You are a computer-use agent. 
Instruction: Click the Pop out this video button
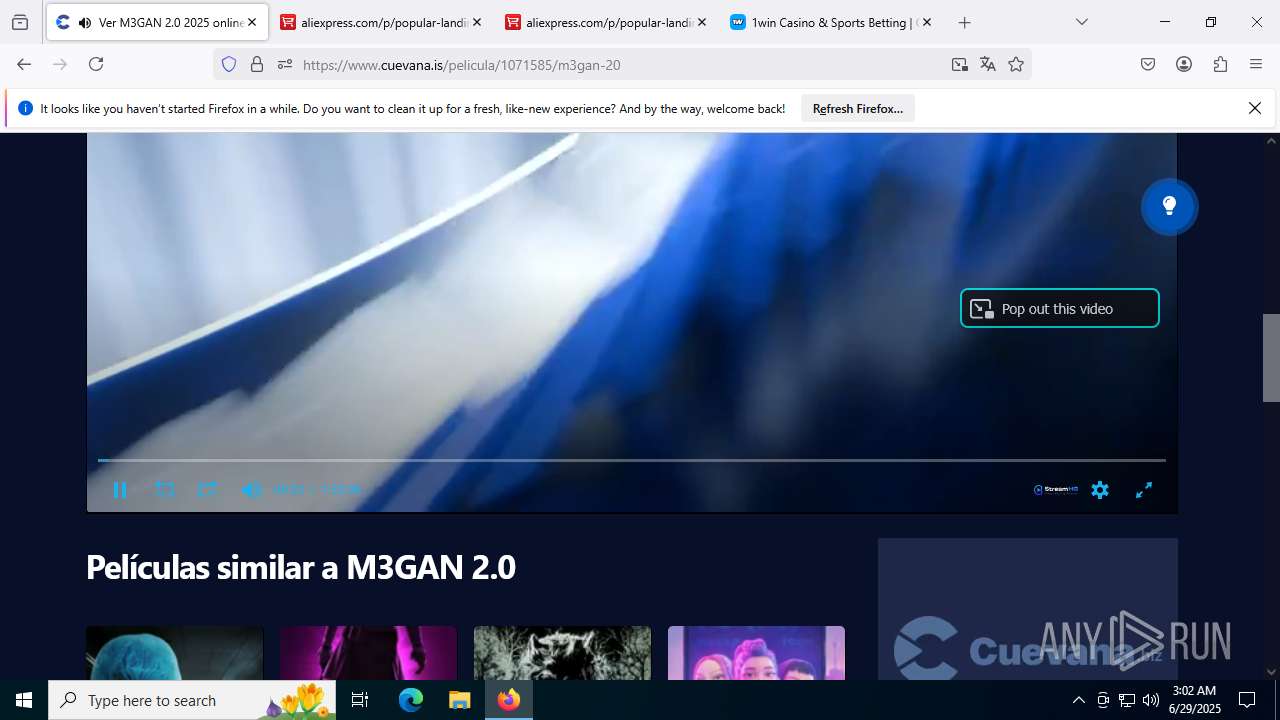coord(1060,309)
